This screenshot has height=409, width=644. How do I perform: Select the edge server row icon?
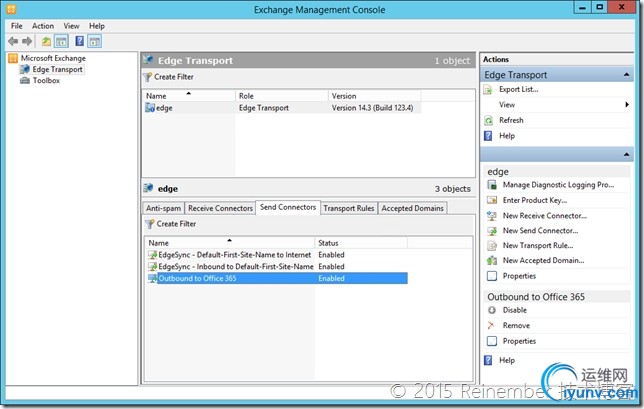click(x=150, y=108)
